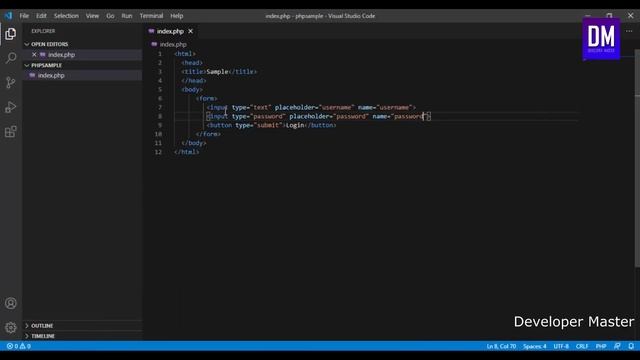640x360 pixels.
Task: Click PHP language mode in status bar
Action: coord(601,346)
